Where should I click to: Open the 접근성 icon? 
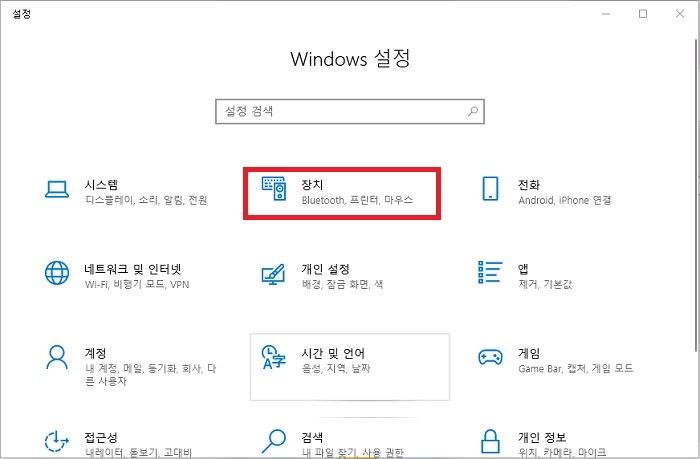57,441
